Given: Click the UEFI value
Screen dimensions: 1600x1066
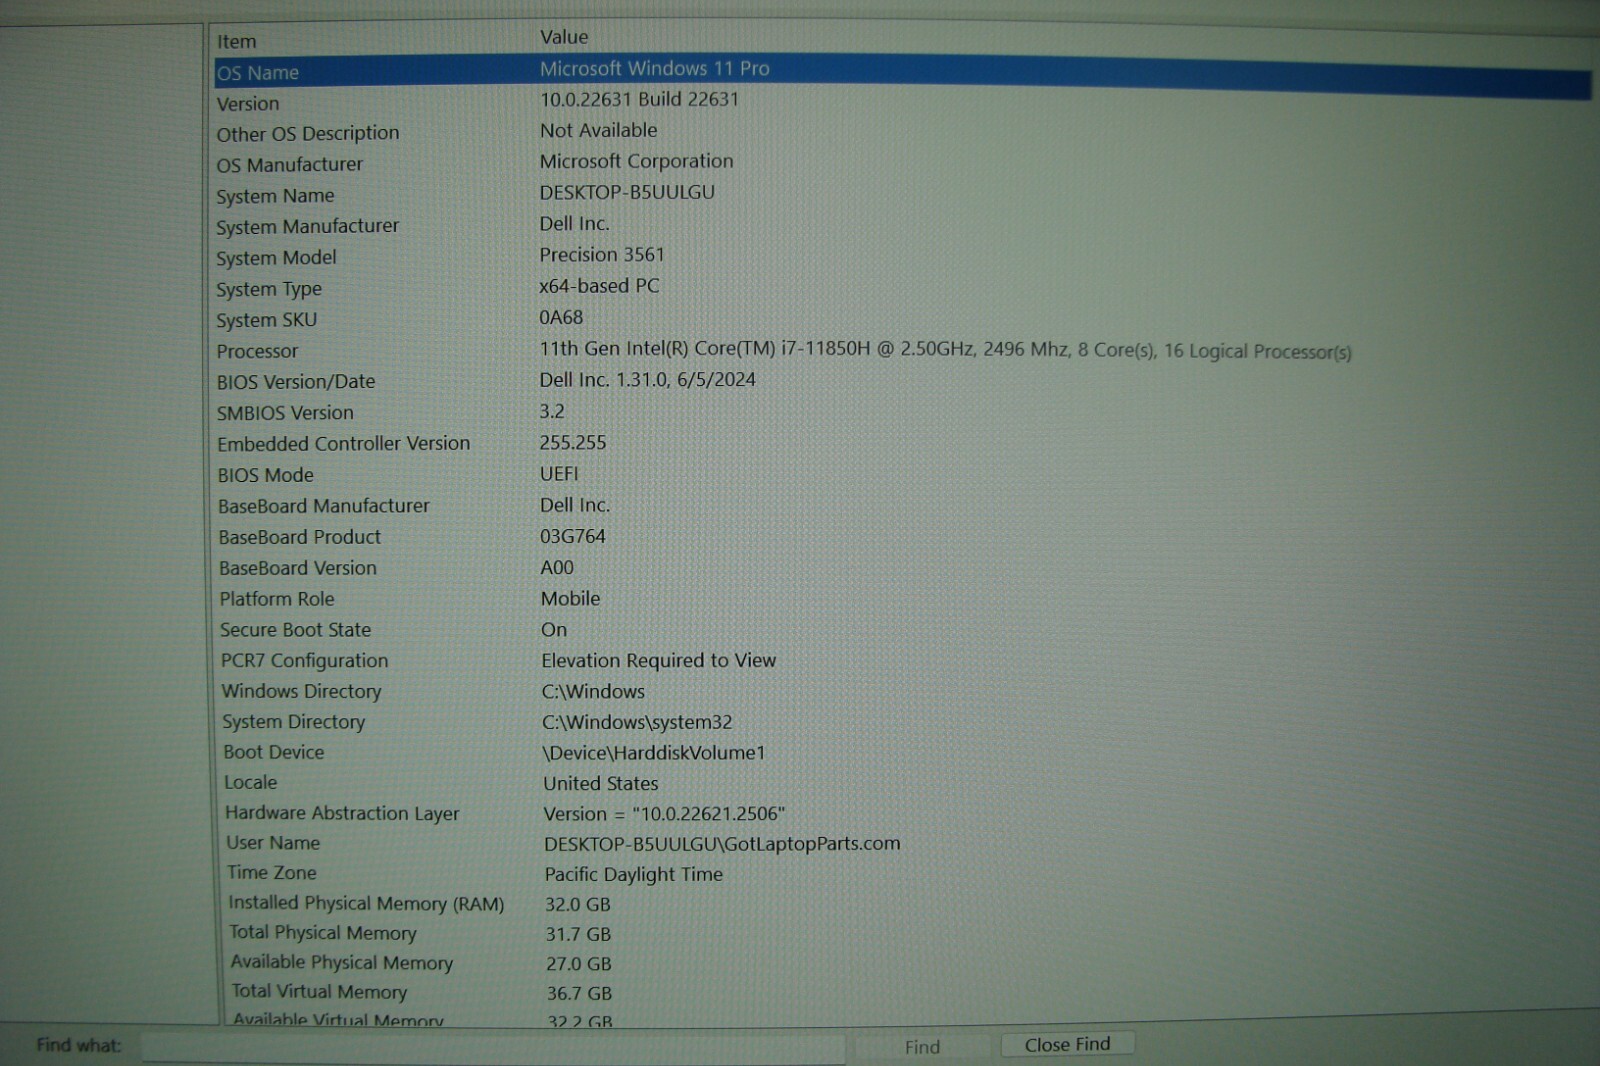Looking at the screenshot, I should [559, 474].
